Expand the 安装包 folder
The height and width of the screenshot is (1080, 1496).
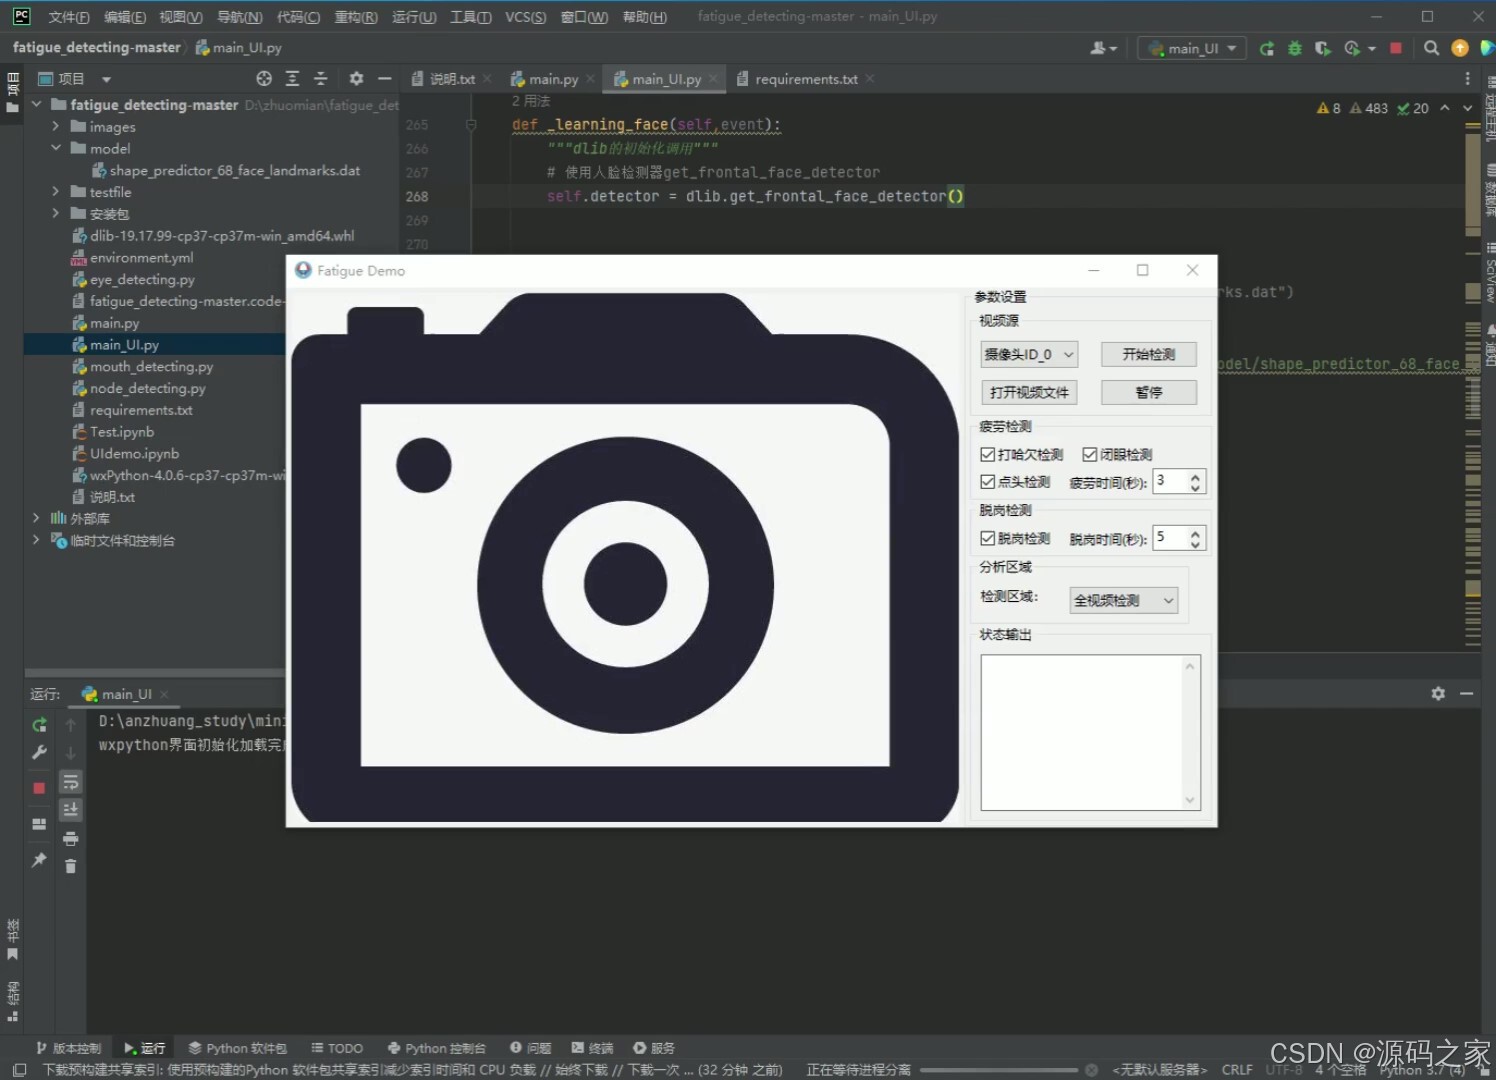(x=56, y=214)
